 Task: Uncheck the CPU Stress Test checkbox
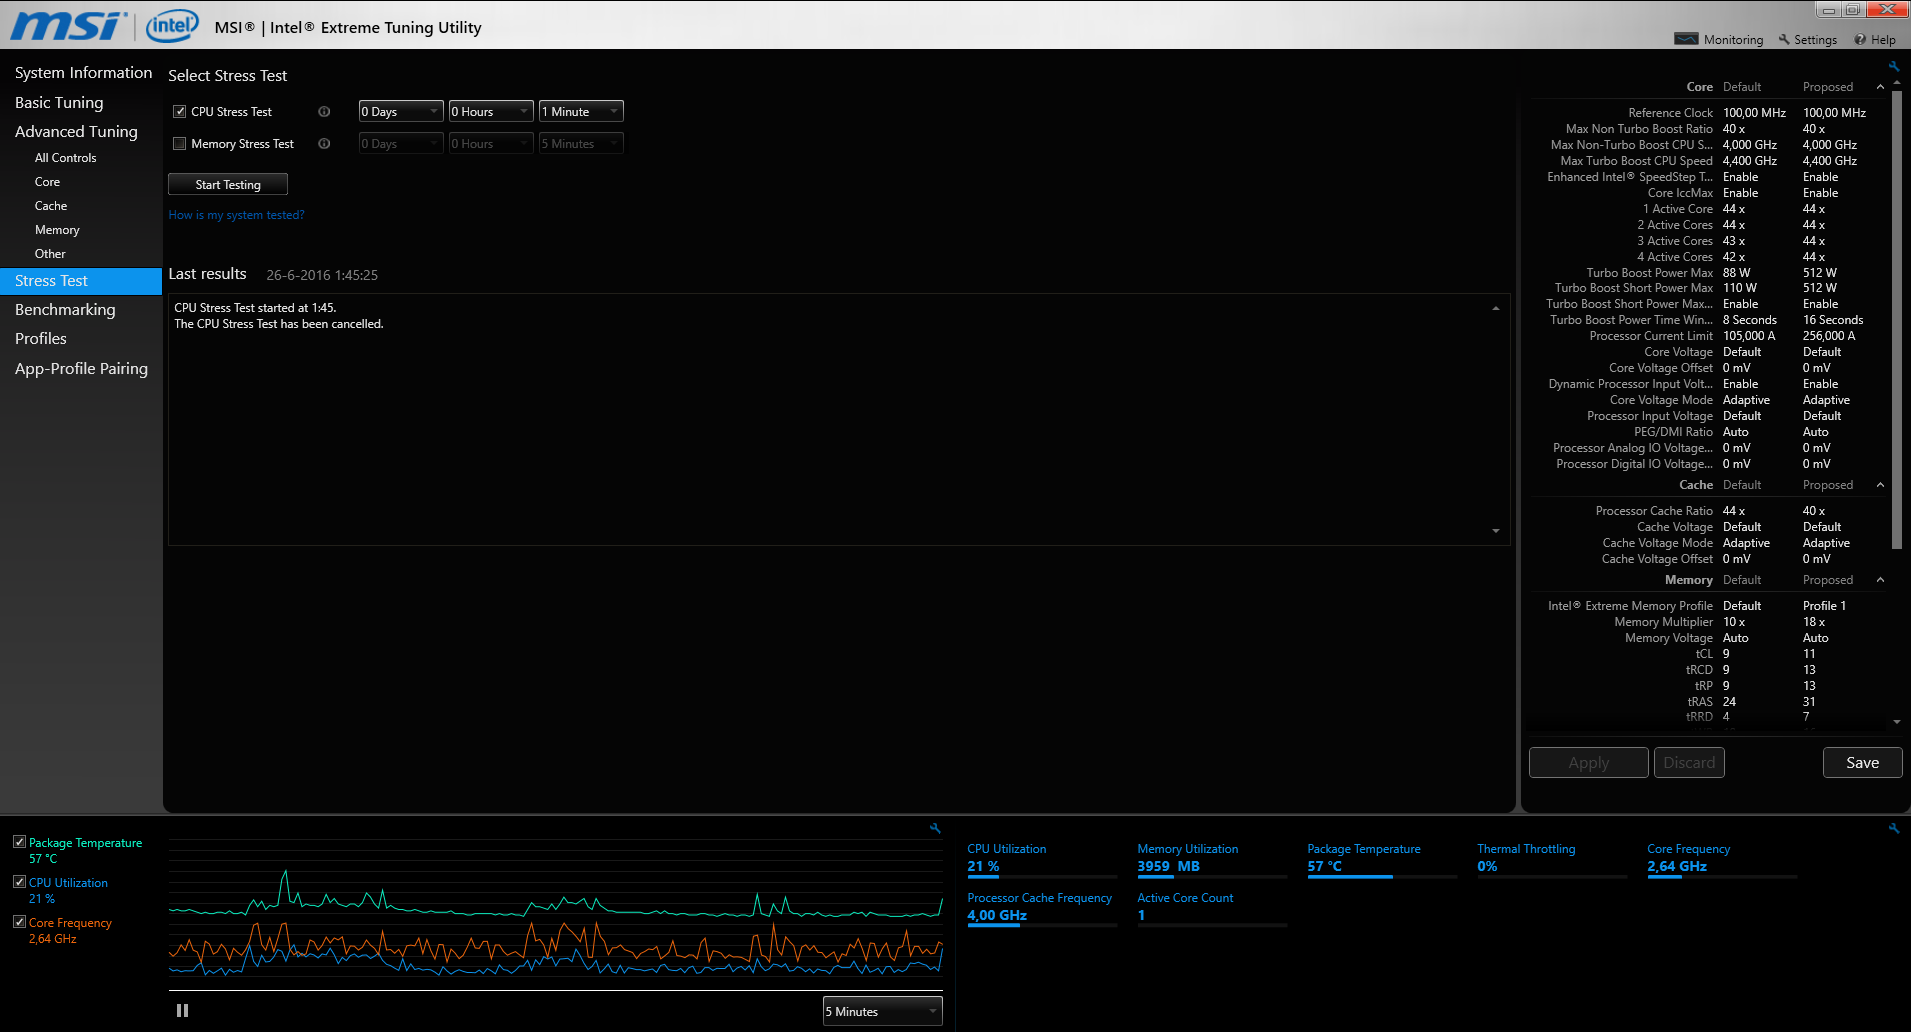[180, 112]
